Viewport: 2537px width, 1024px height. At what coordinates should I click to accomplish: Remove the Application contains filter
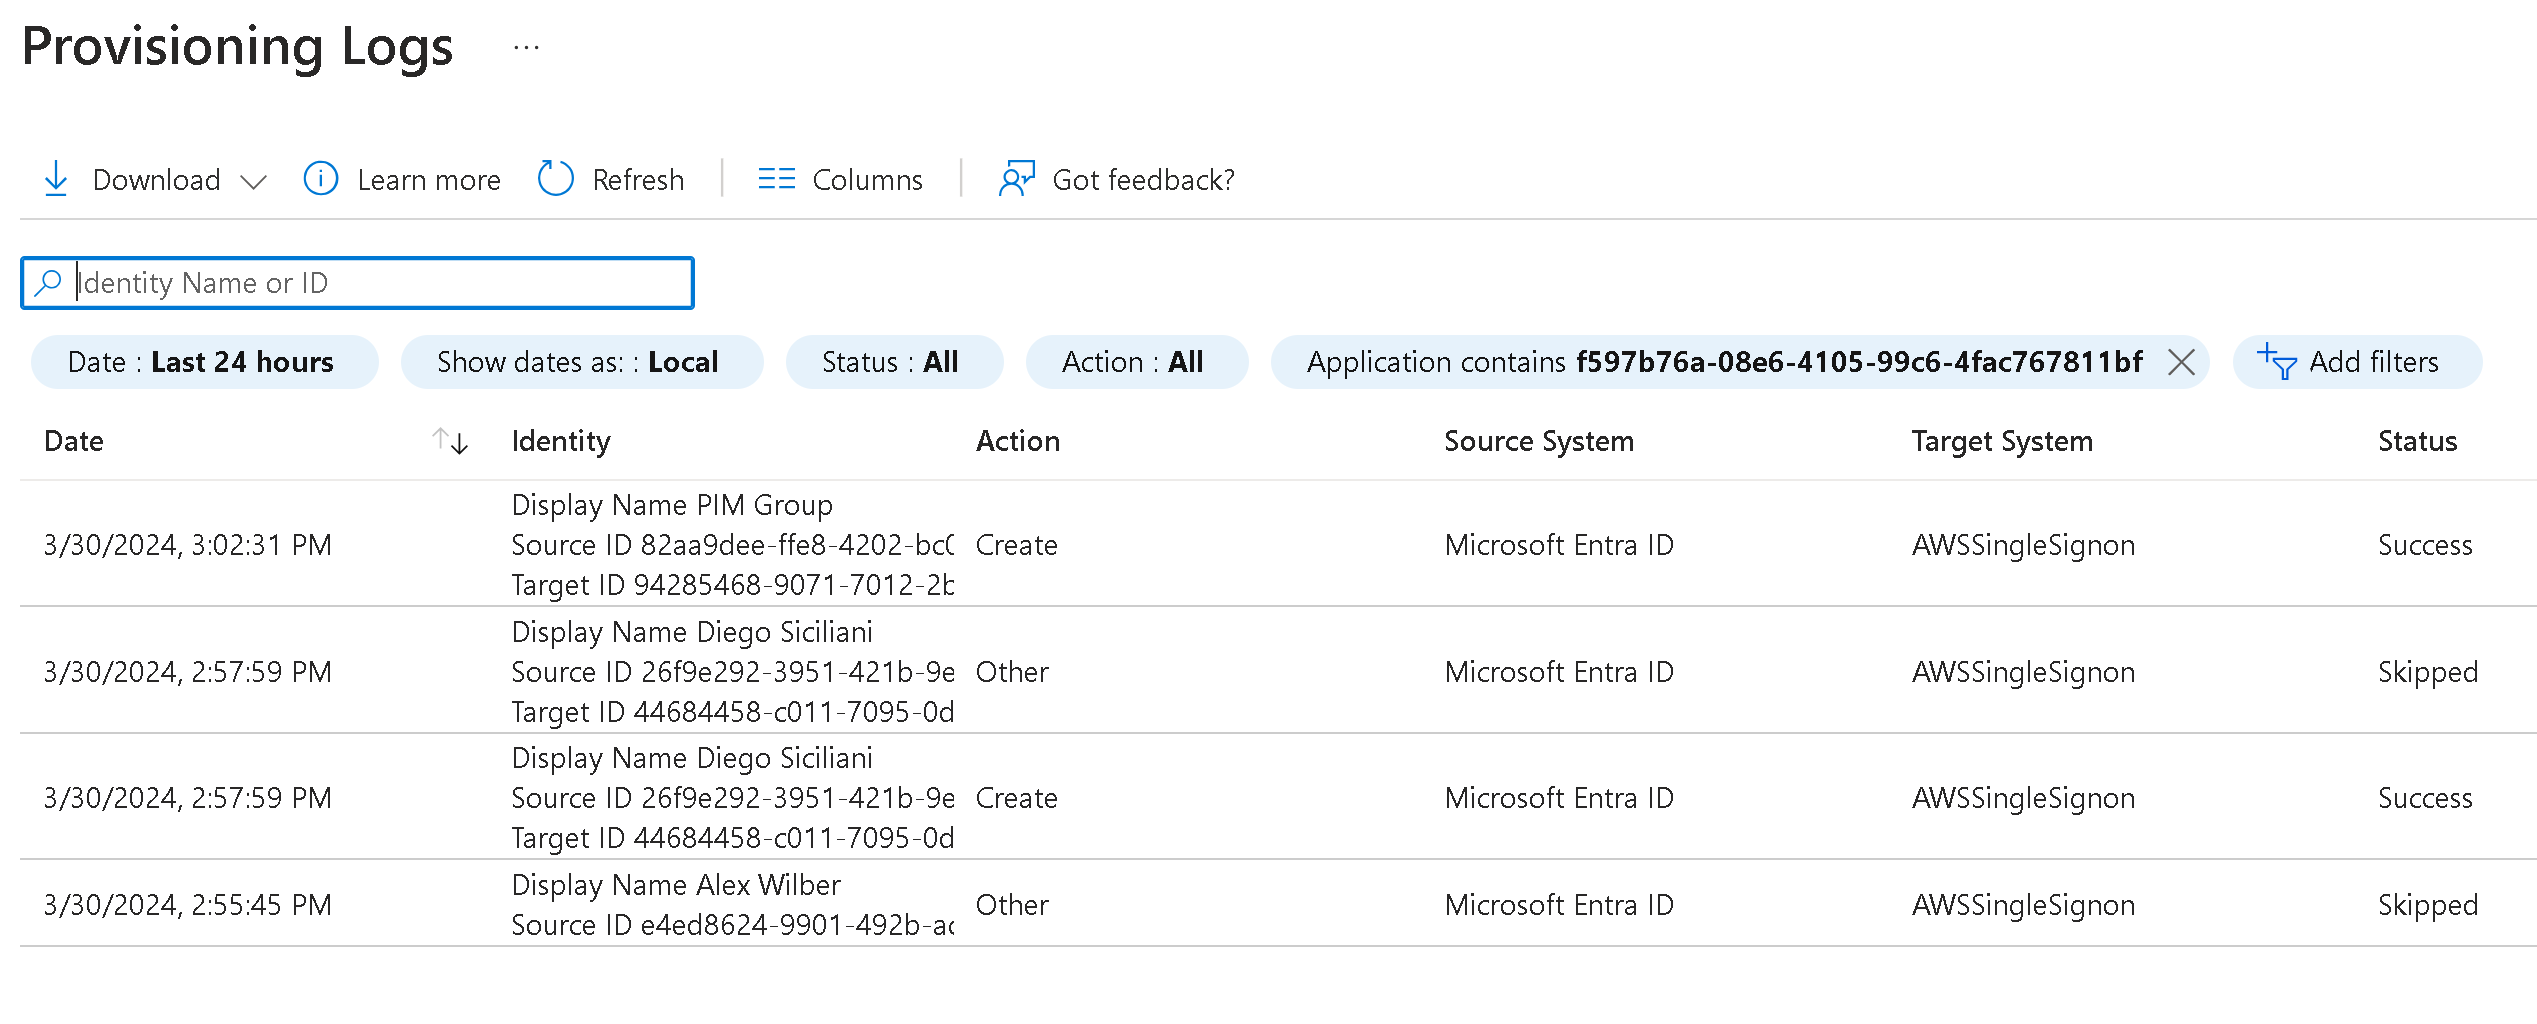tap(2181, 362)
